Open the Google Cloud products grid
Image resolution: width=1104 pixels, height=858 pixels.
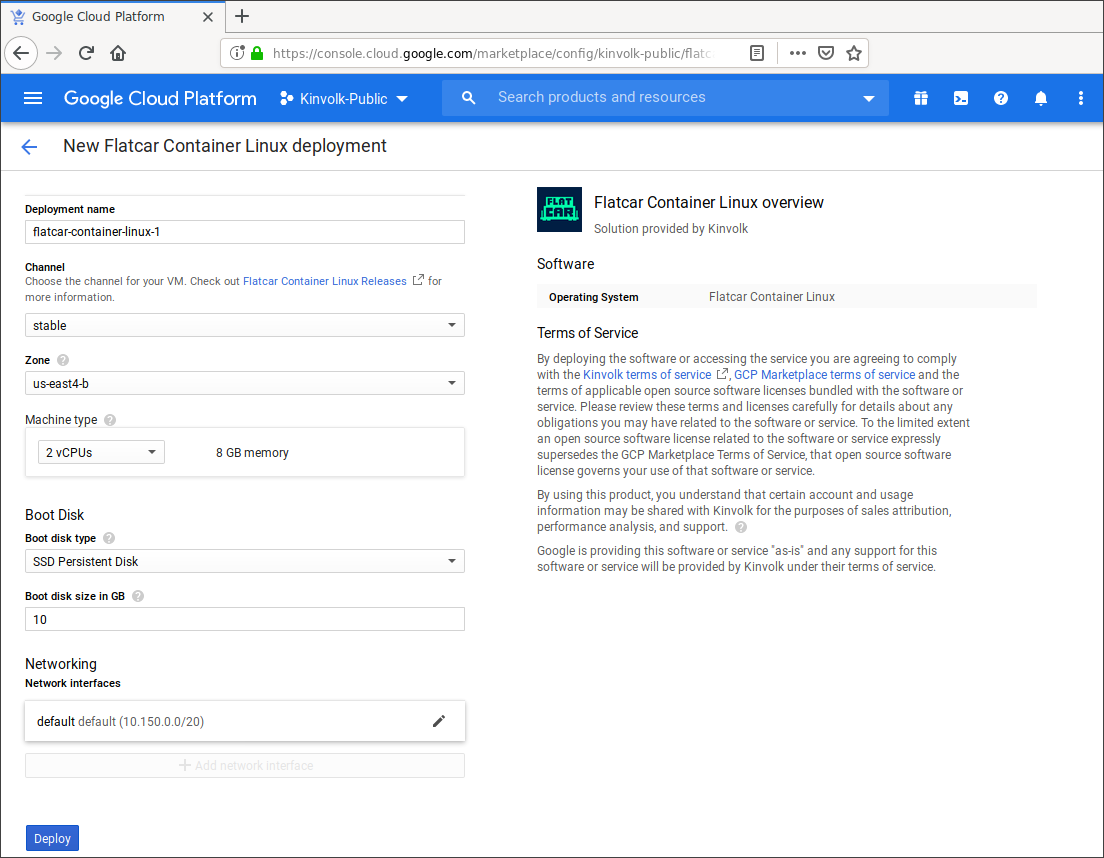[921, 98]
